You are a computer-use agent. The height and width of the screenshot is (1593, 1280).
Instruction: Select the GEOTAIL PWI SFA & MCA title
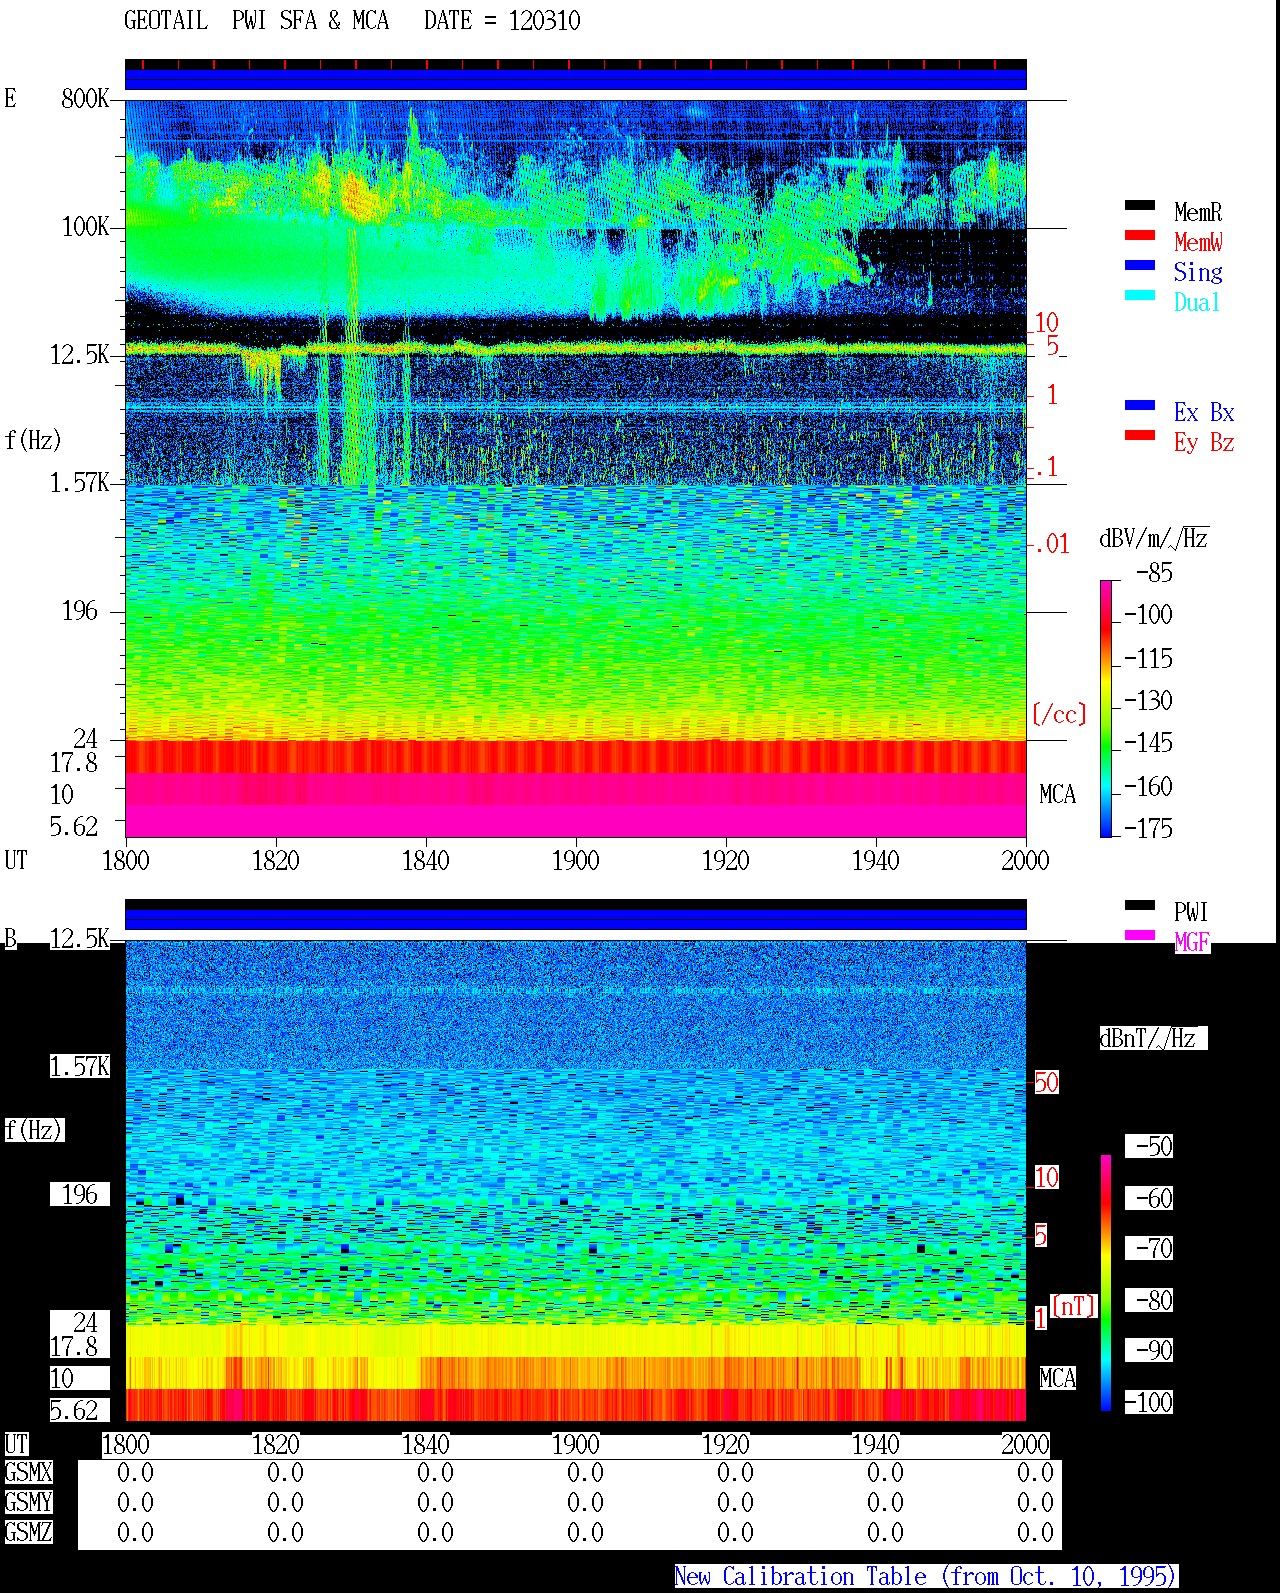click(256, 20)
